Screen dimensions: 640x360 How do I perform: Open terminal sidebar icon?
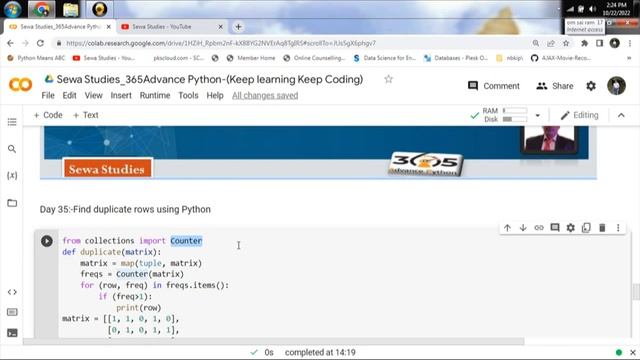coord(12,333)
